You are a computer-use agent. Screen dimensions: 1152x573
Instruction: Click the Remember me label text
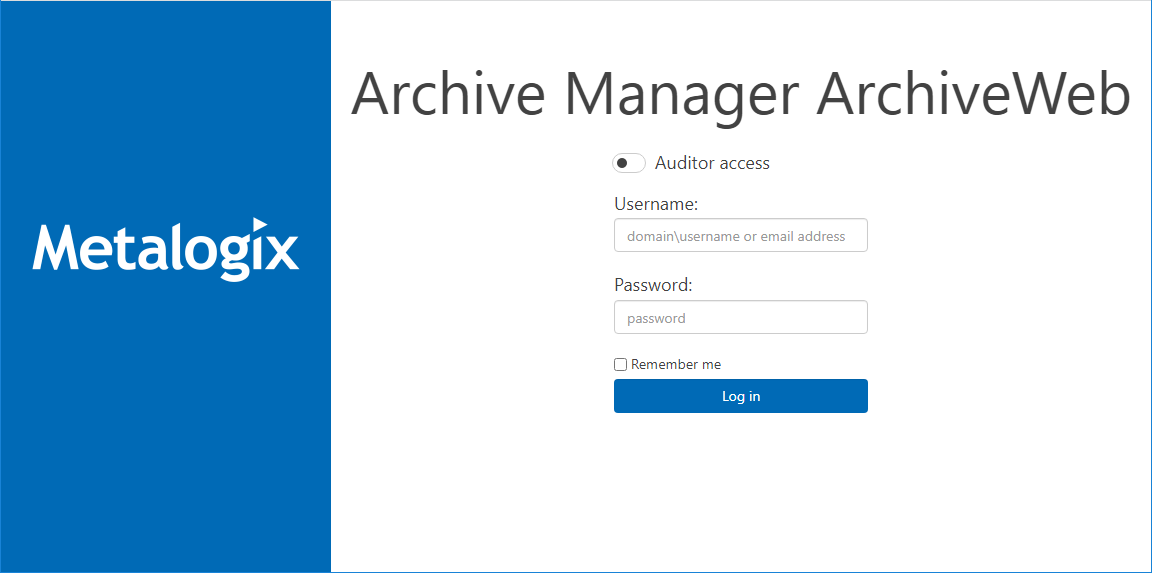(x=676, y=364)
